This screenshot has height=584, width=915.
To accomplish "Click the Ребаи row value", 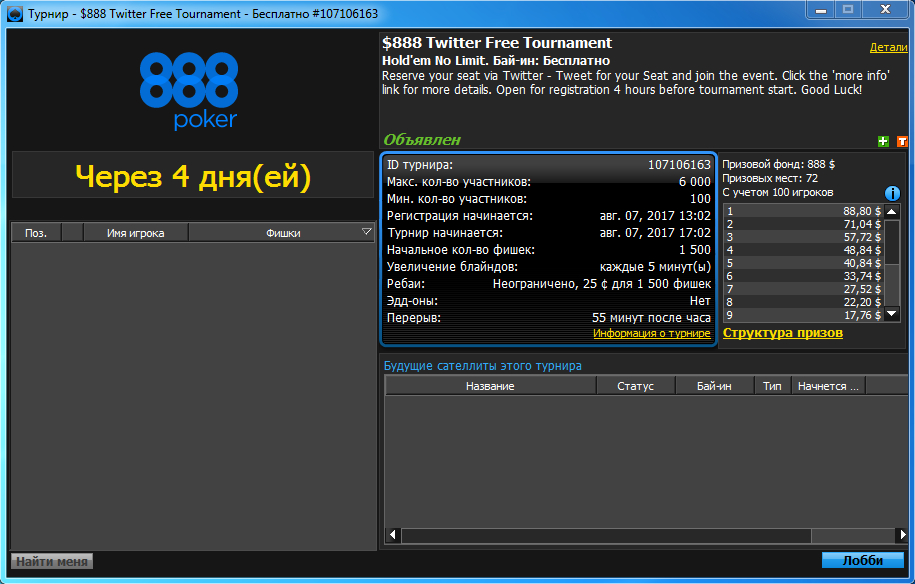I will point(602,284).
